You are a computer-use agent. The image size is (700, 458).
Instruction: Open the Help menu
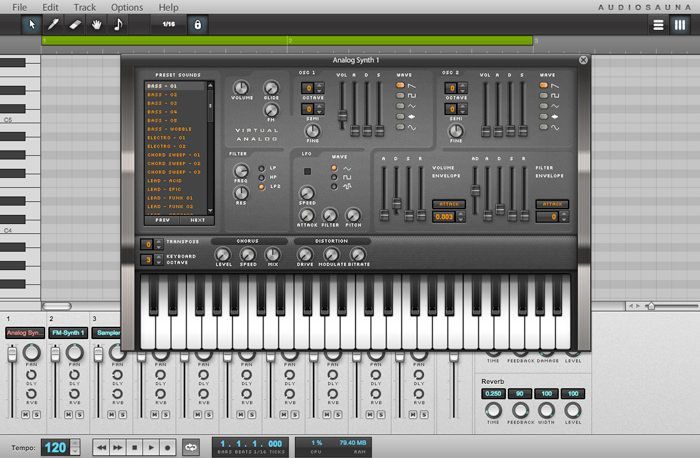pos(168,7)
